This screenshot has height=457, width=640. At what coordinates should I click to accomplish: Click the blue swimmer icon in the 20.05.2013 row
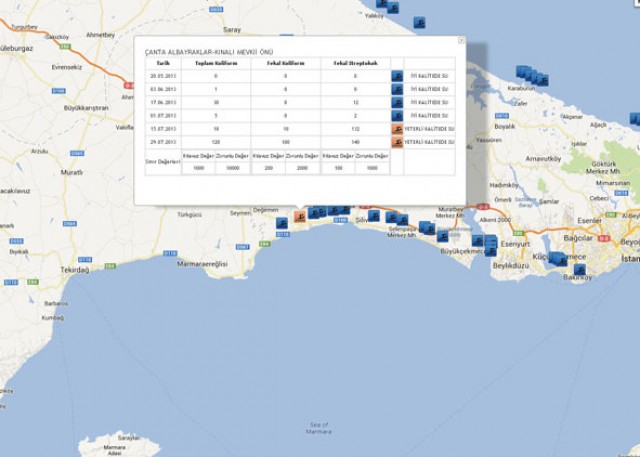(x=397, y=75)
